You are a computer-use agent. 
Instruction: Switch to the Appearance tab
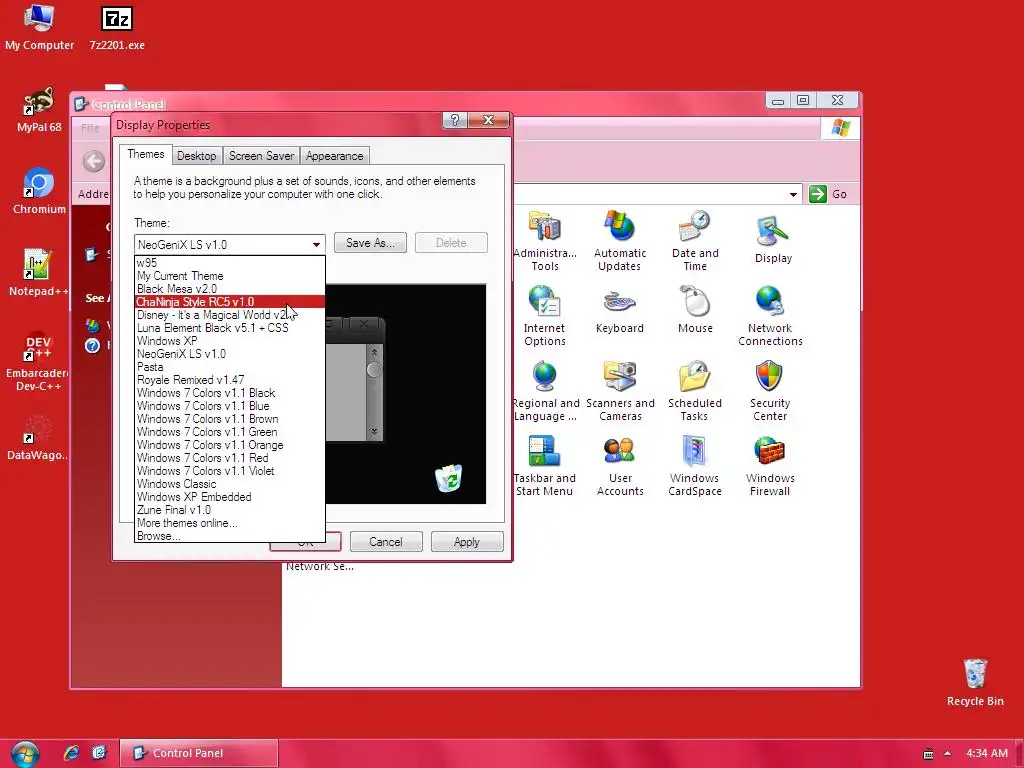(x=334, y=156)
